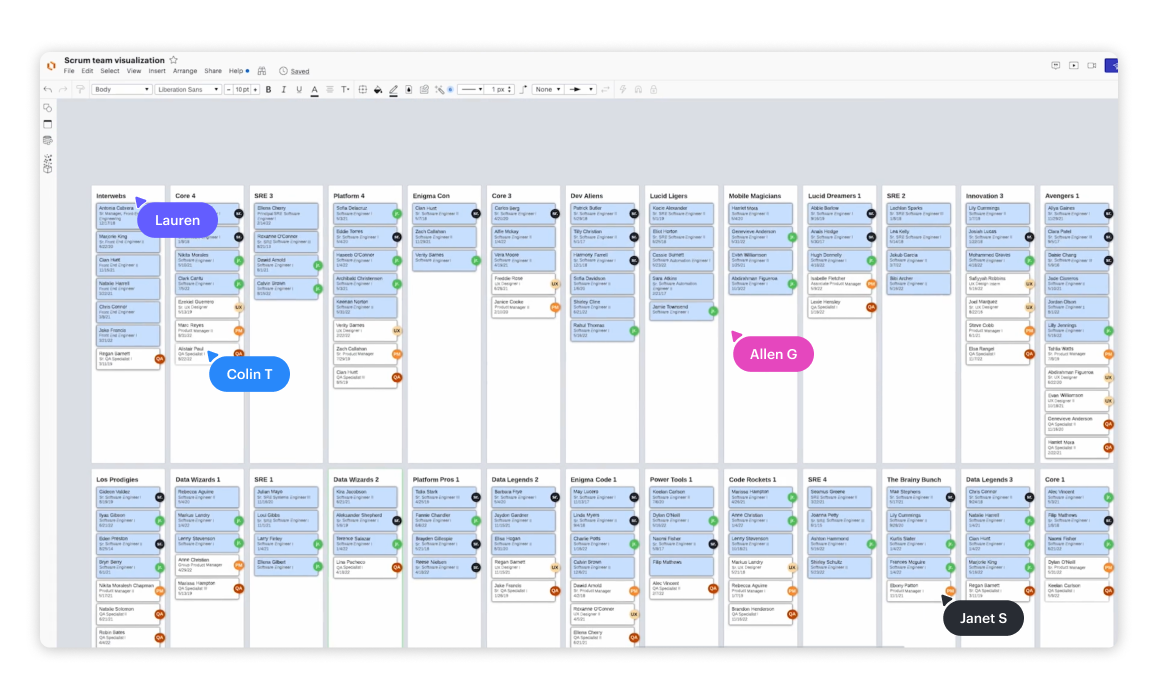Image resolution: width=1160 pixels, height=700 pixels.
Task: Open the Body text style dropdown
Action: (x=121, y=90)
